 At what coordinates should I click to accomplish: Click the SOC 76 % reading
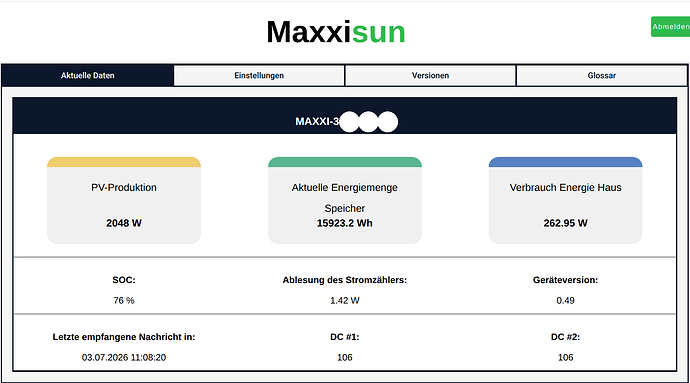(x=124, y=301)
